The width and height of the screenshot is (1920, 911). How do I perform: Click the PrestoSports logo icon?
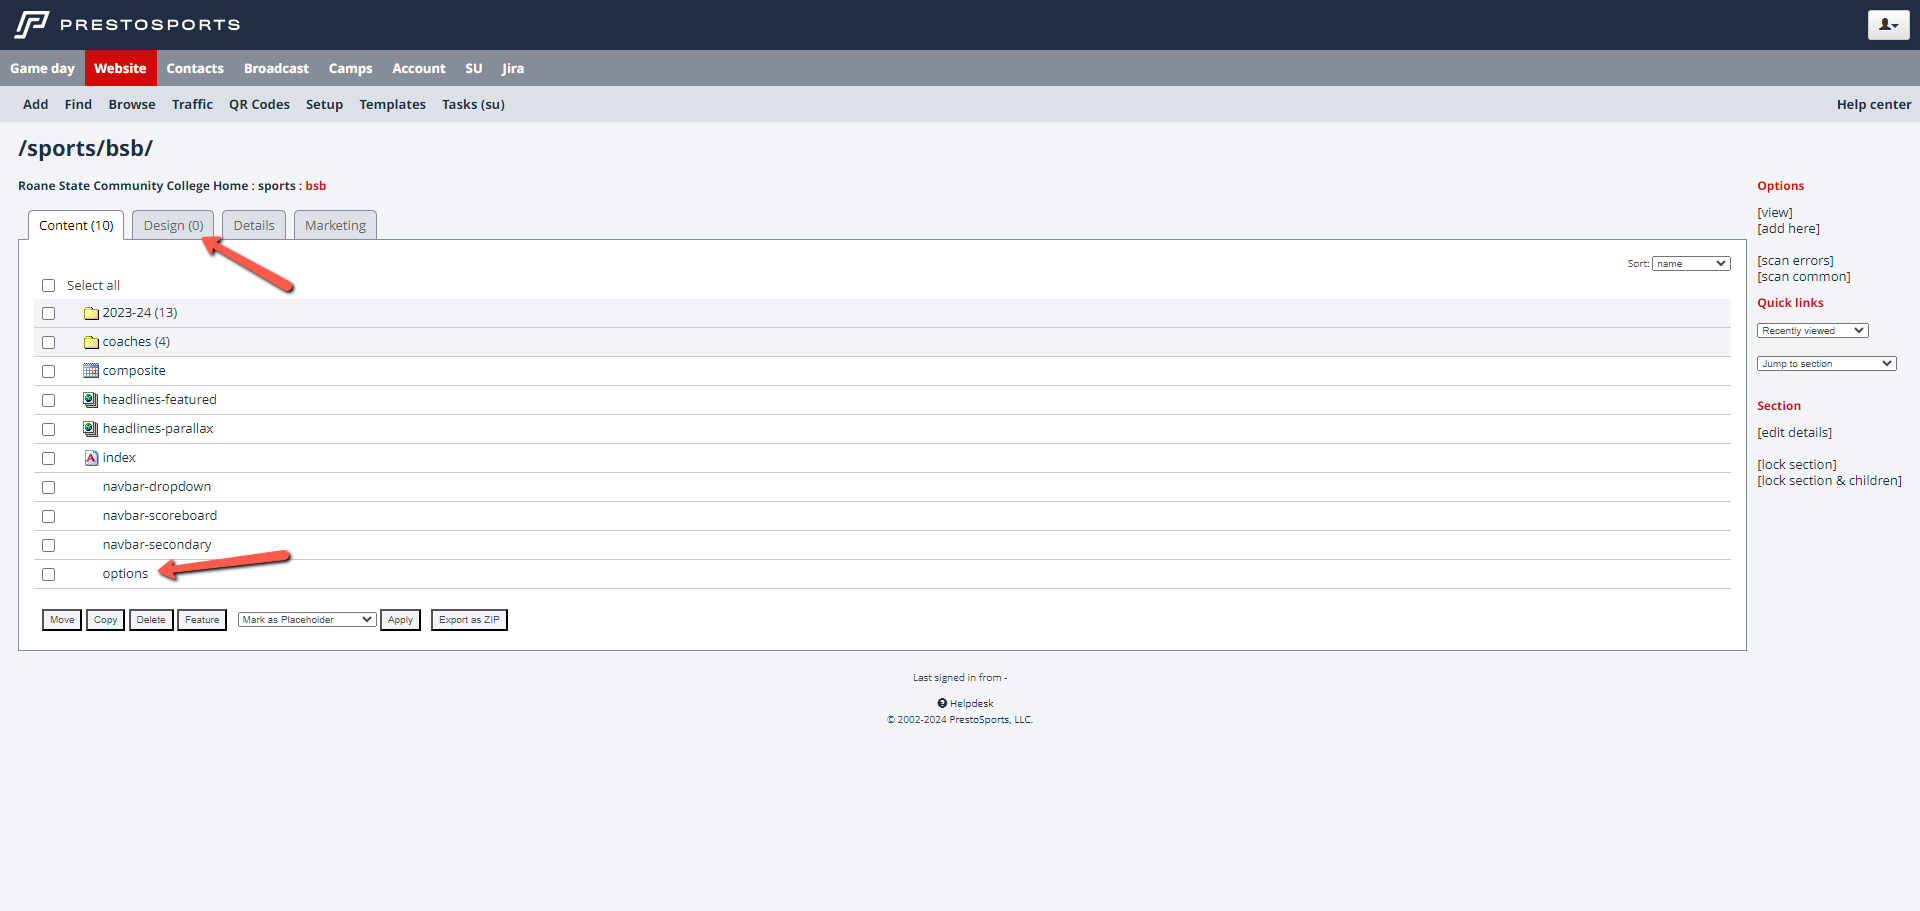[32, 24]
